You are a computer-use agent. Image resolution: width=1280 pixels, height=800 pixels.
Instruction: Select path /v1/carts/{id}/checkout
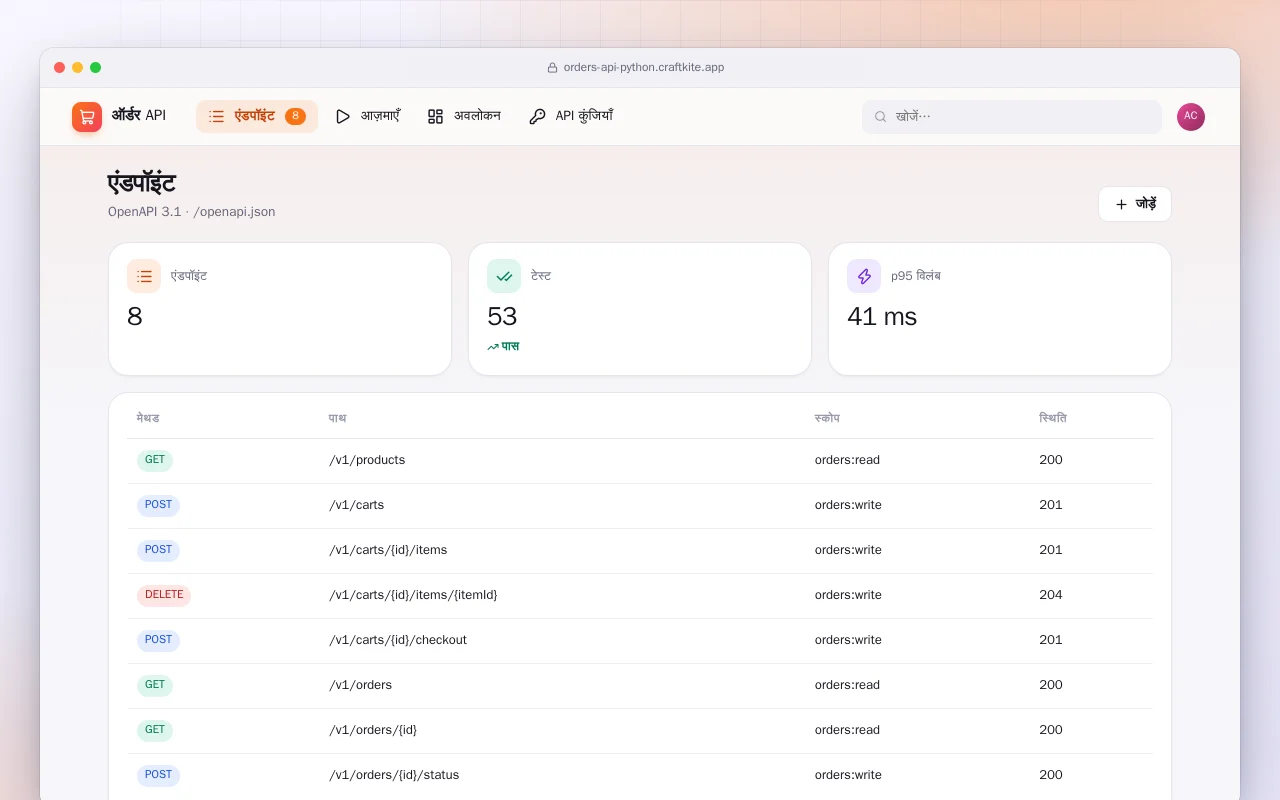click(x=398, y=640)
